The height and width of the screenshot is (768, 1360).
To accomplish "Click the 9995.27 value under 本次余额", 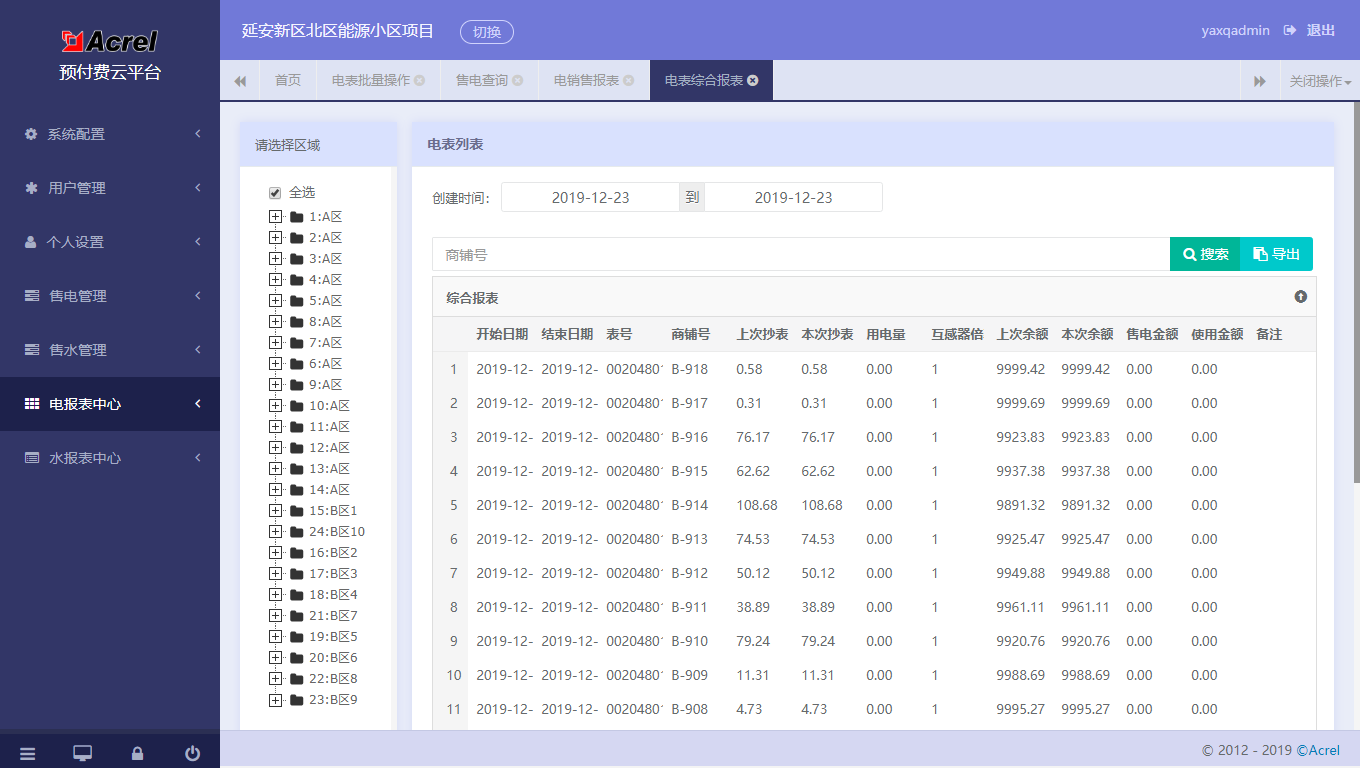I will point(1086,709).
